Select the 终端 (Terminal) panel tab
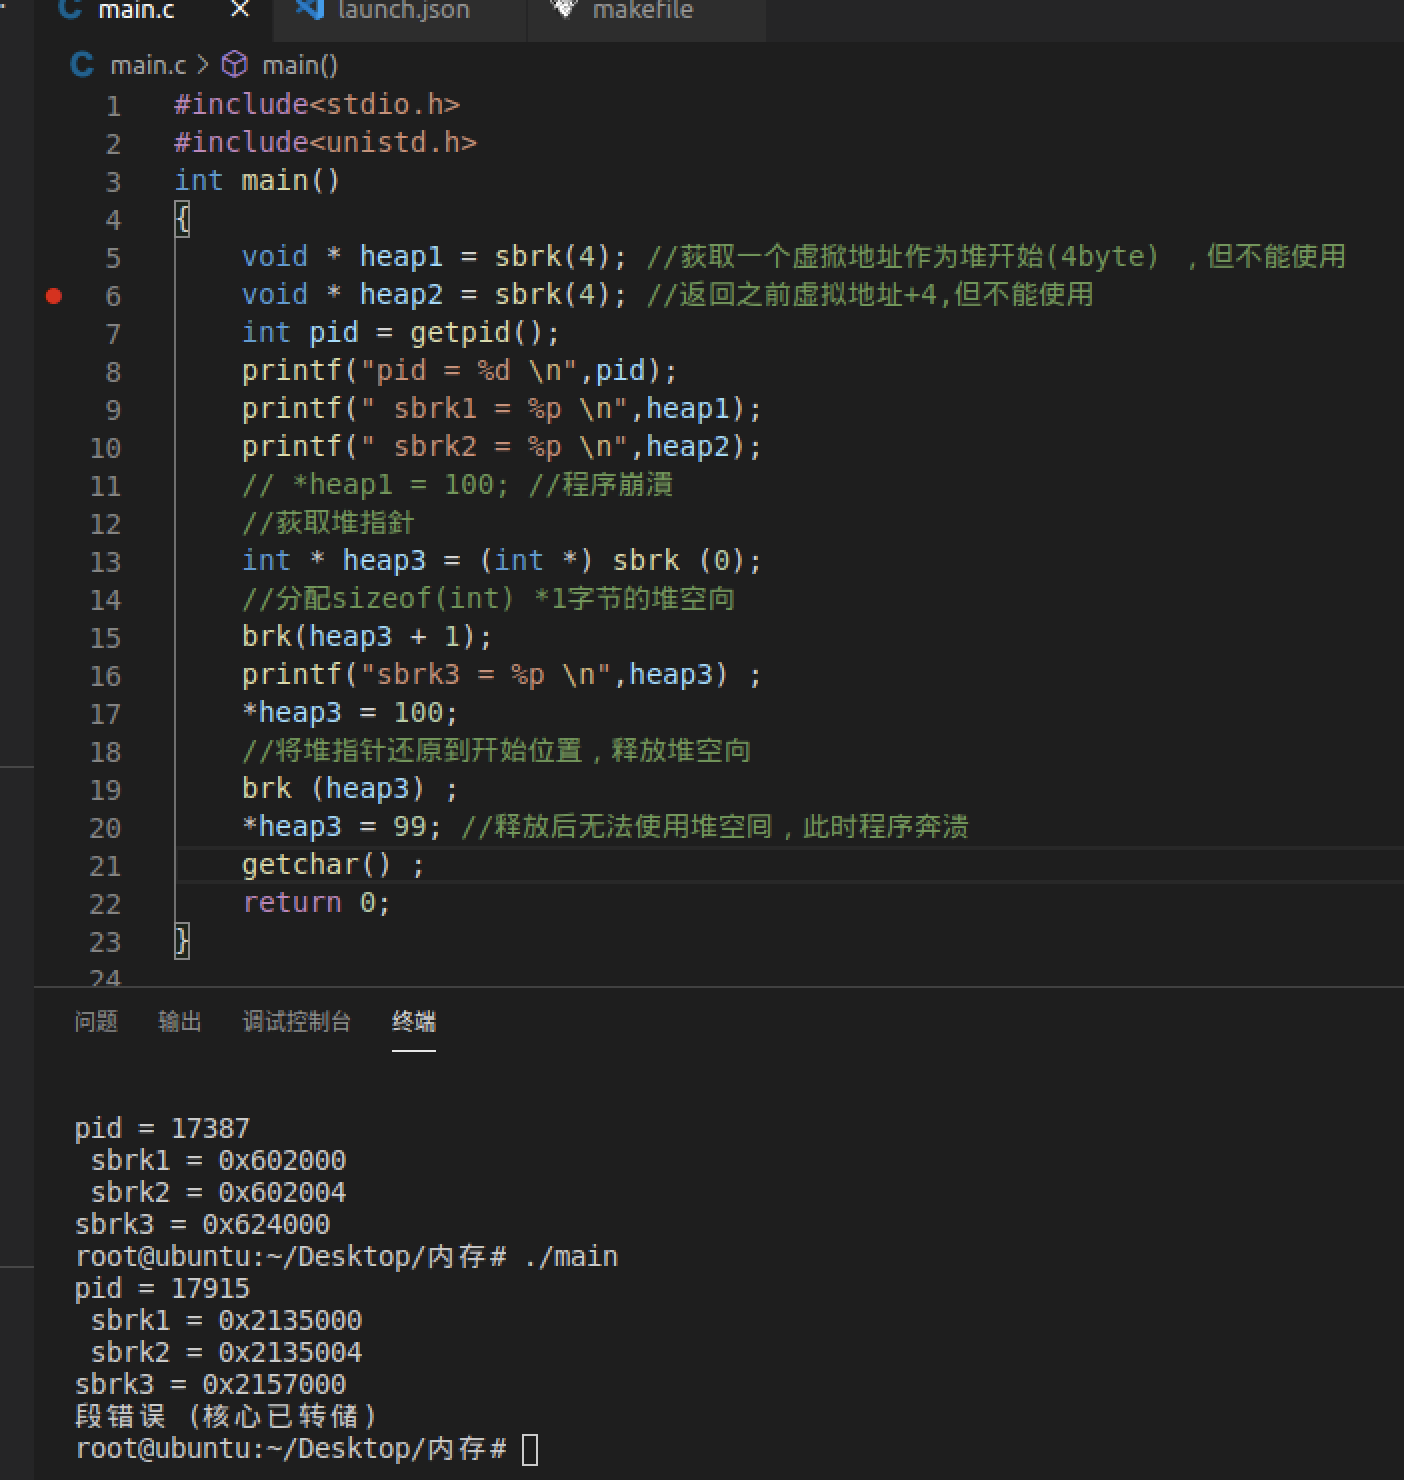 point(414,1021)
